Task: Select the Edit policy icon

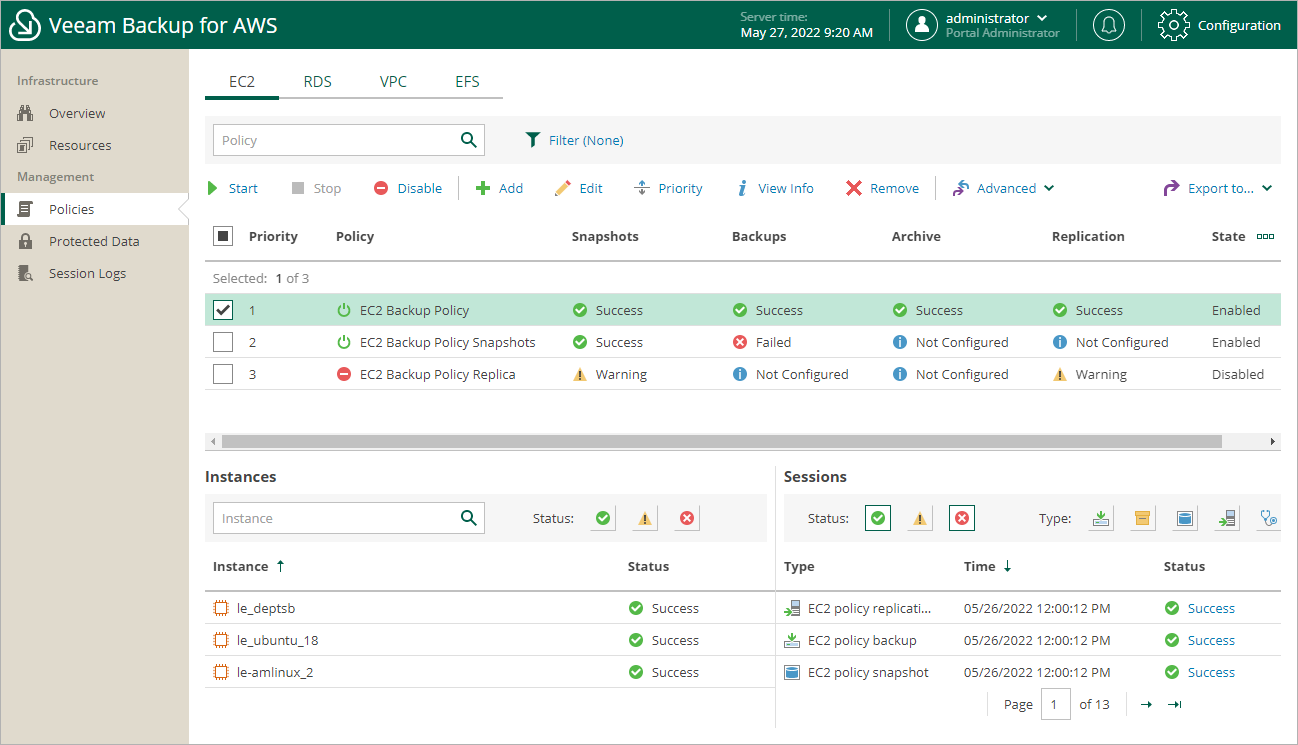Action: 578,188
